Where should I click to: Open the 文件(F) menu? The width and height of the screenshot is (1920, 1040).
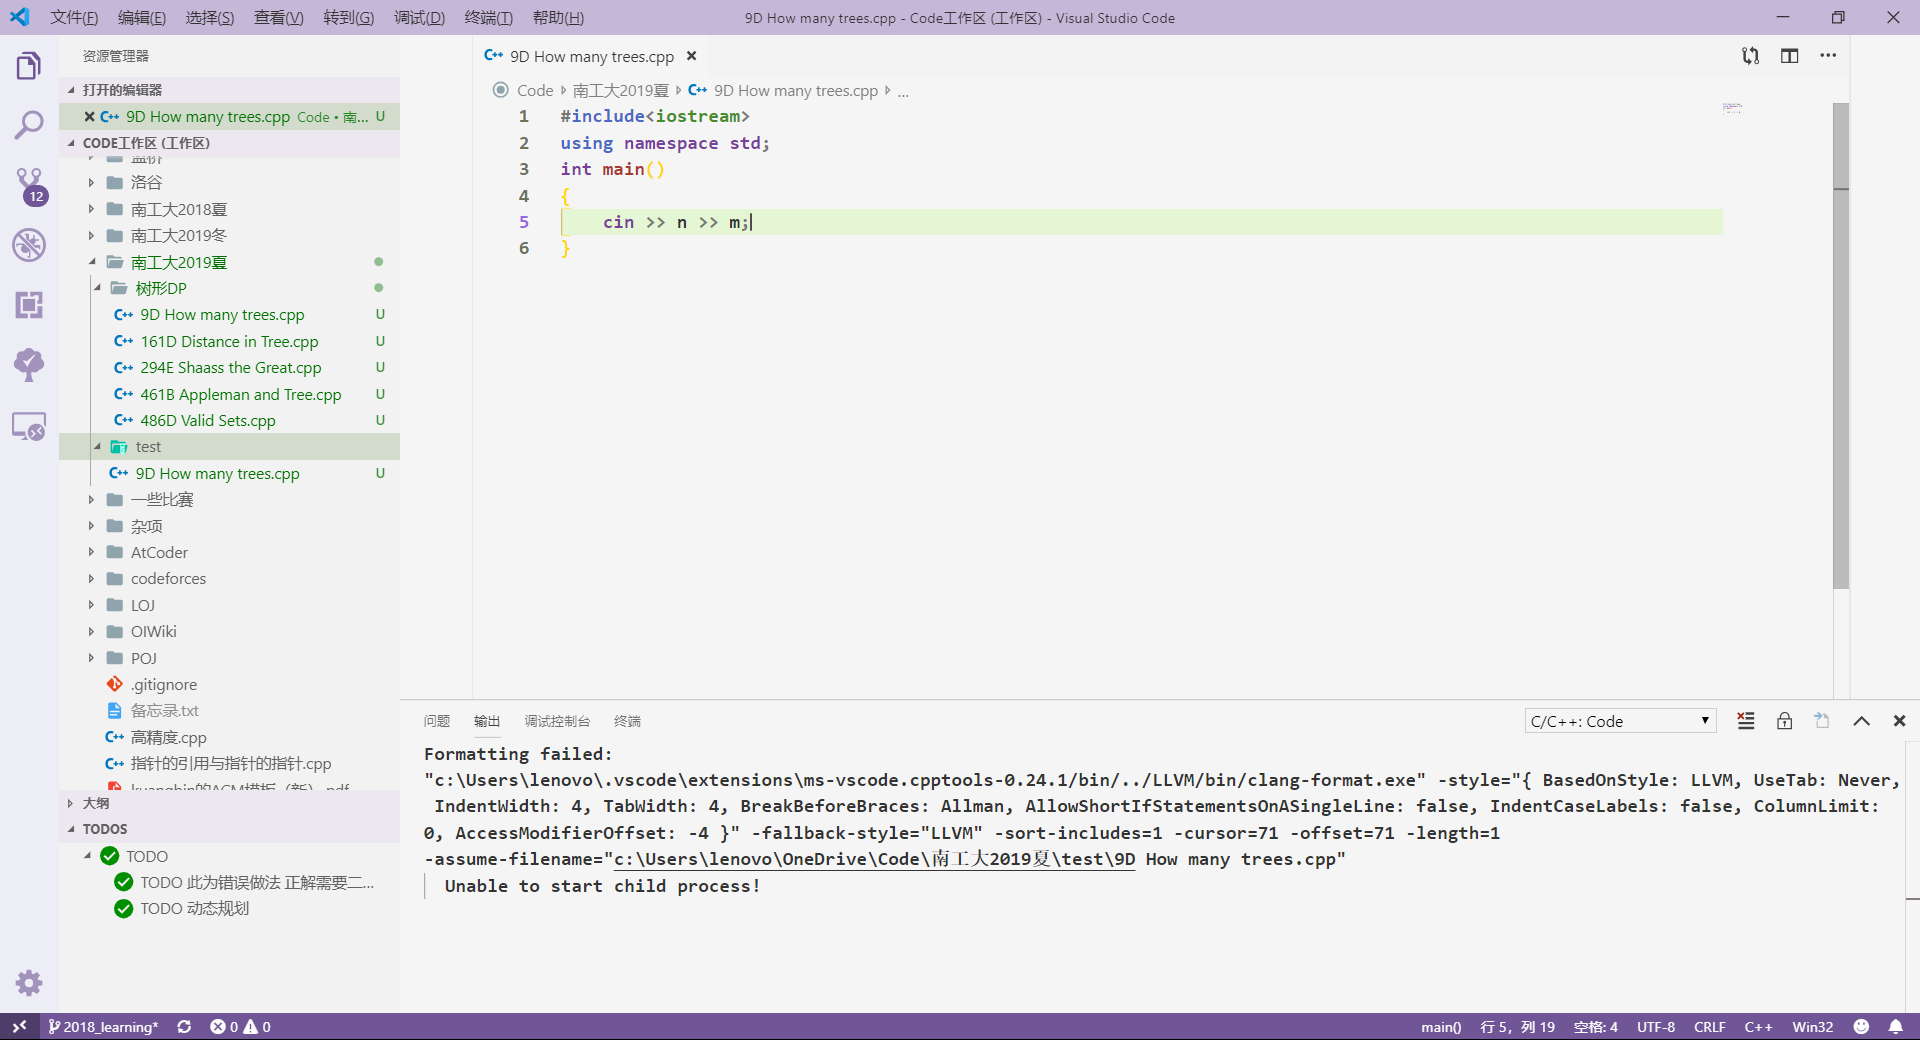point(74,18)
